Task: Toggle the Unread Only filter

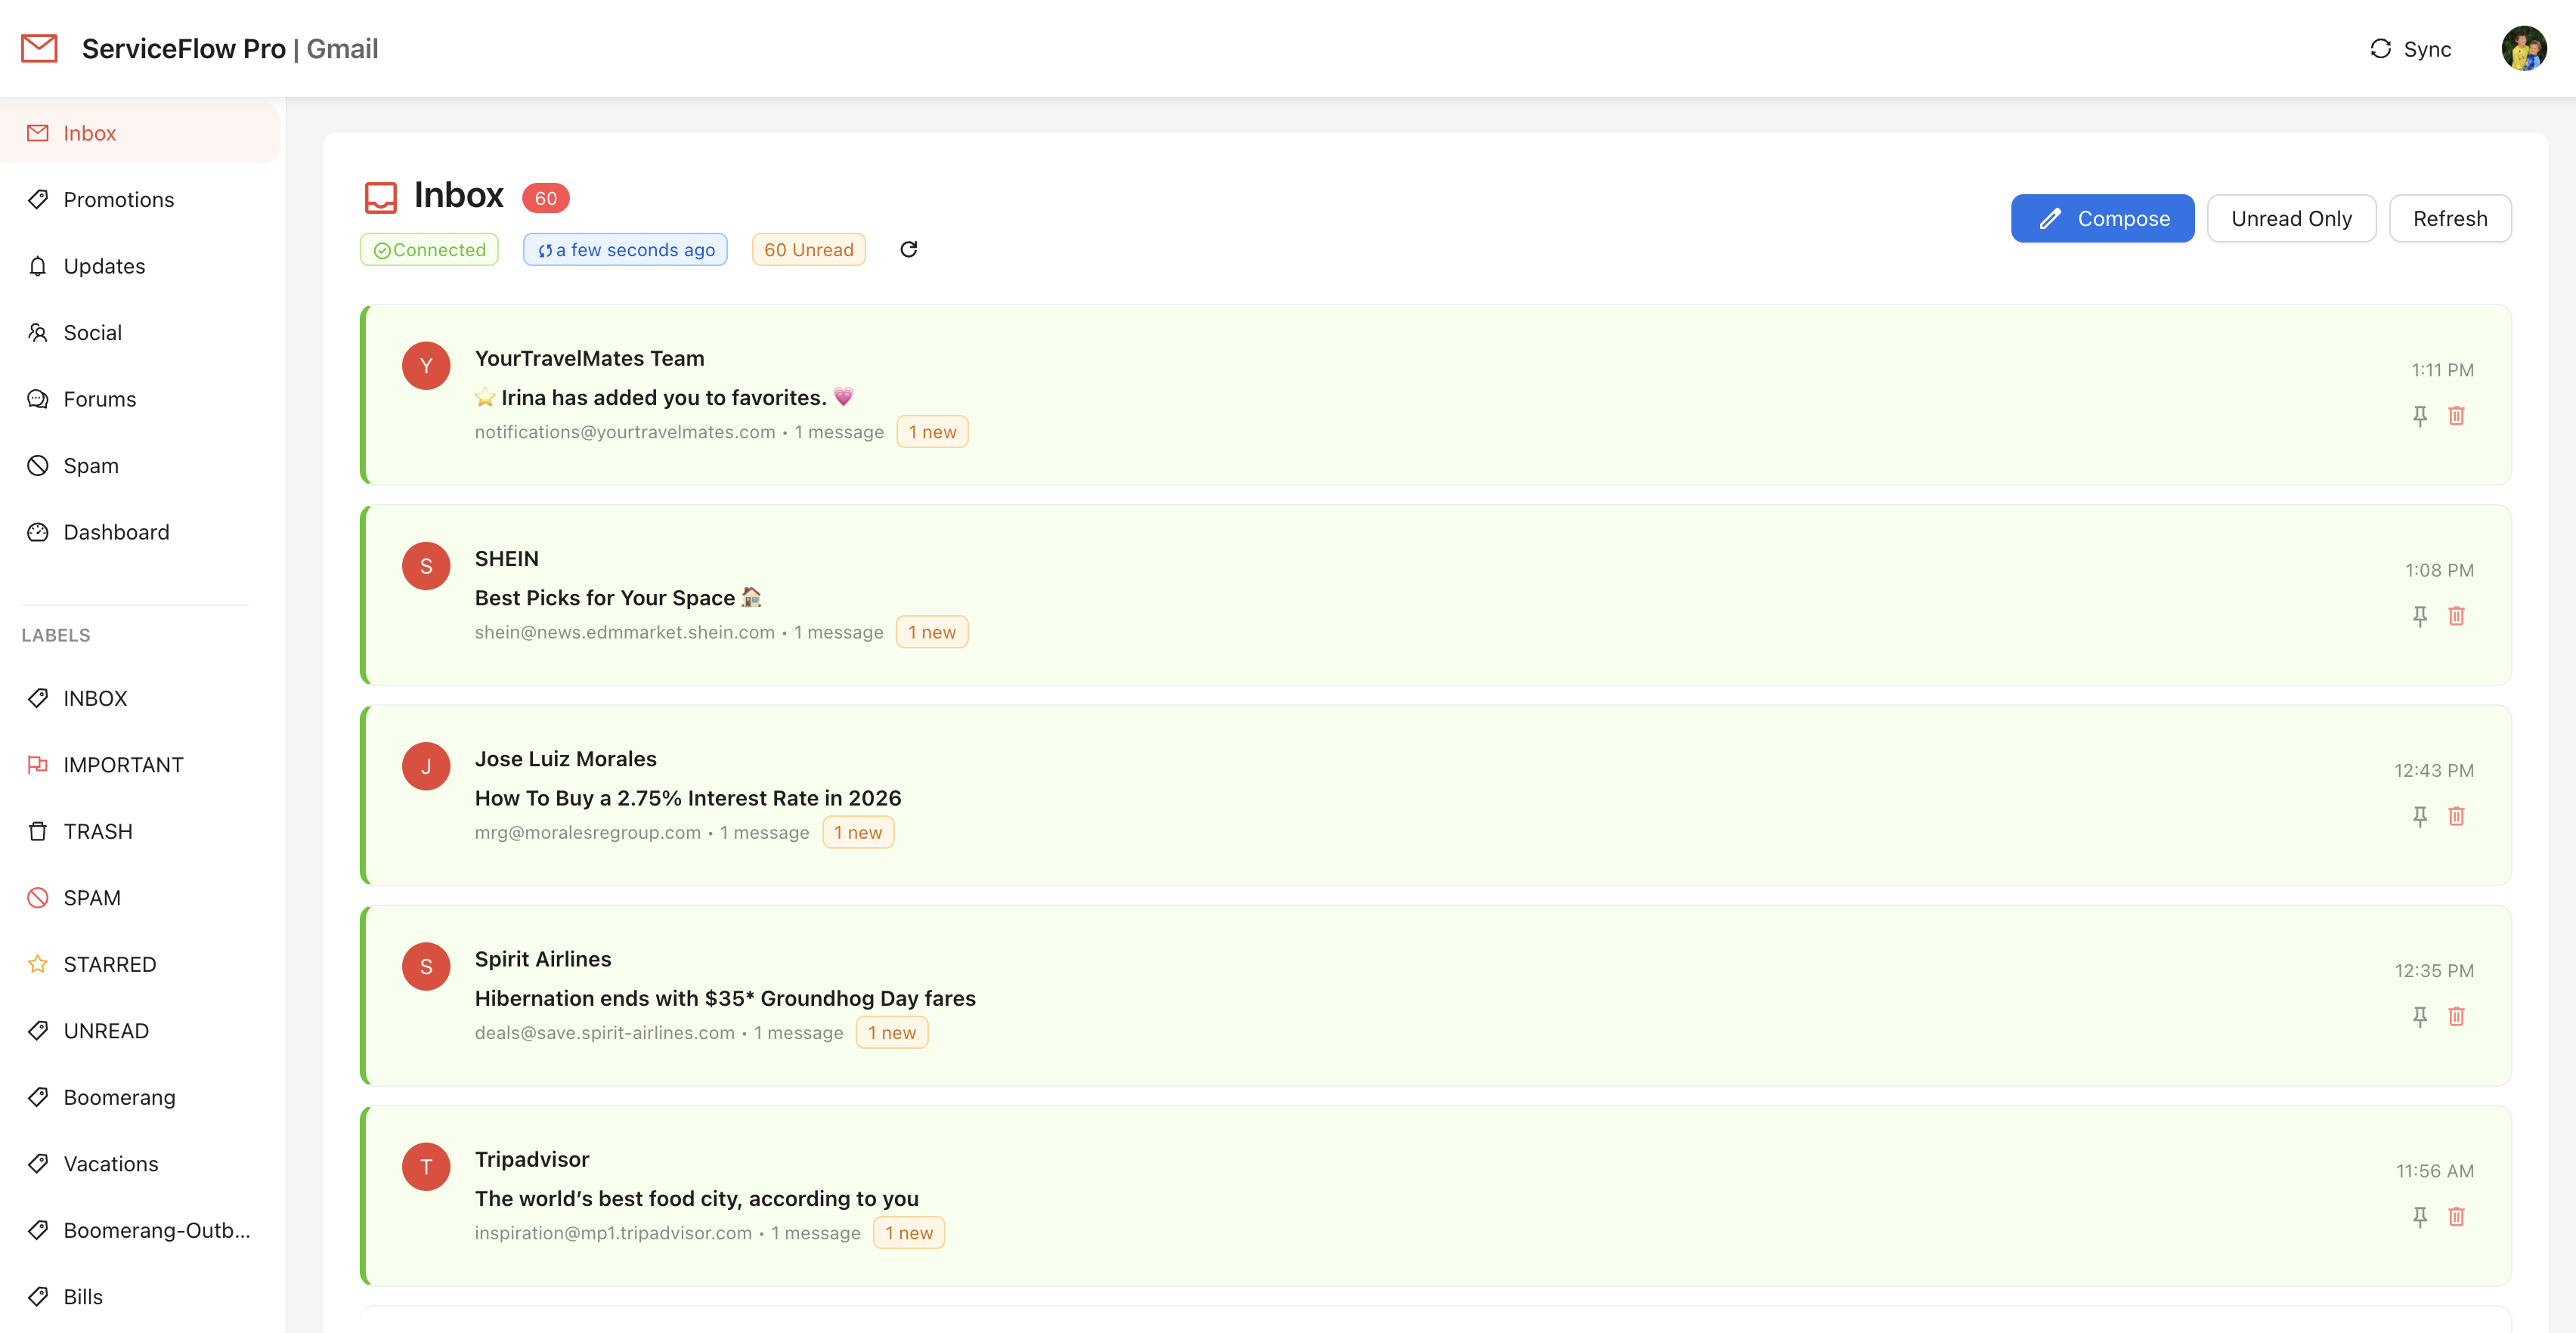Action: 2290,218
